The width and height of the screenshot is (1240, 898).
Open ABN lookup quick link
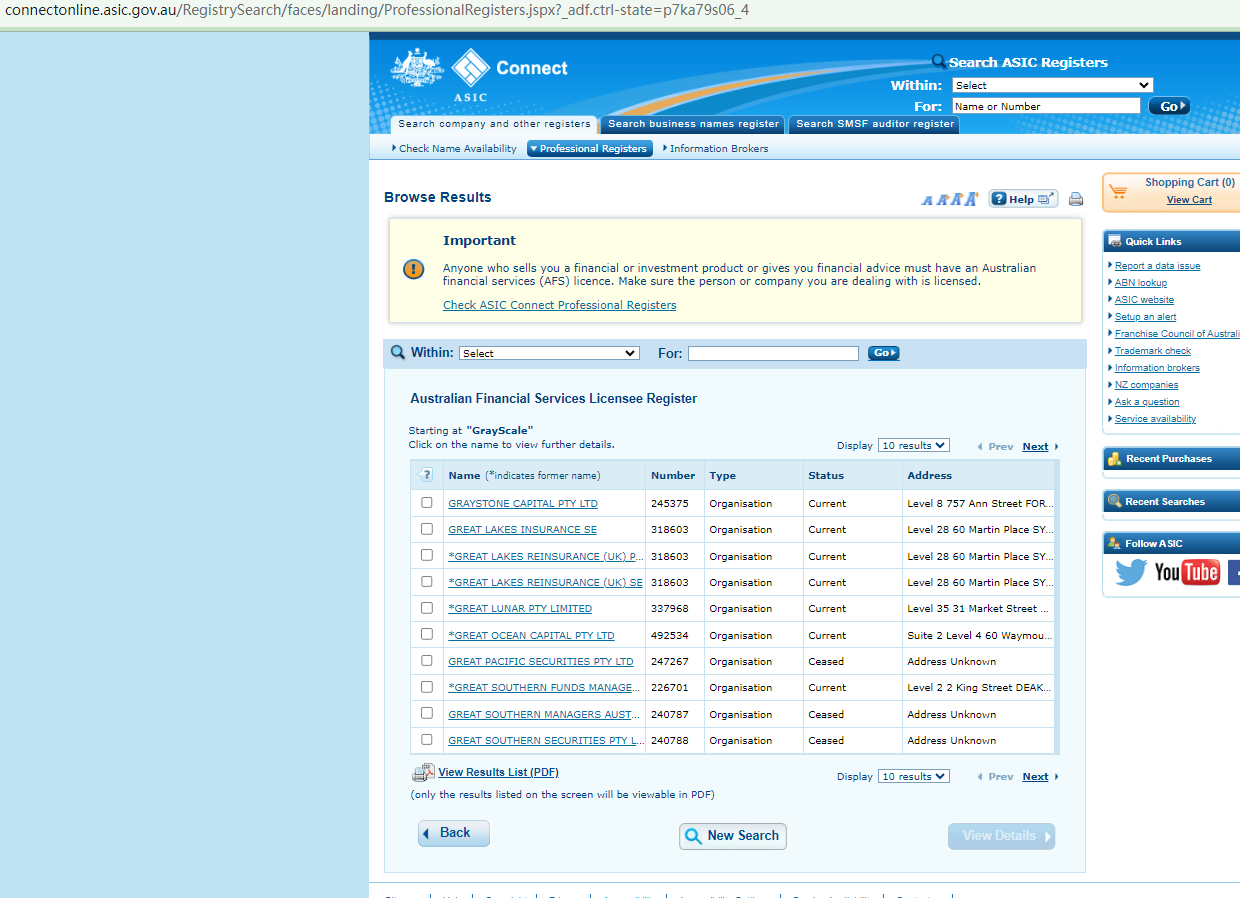click(x=1141, y=283)
